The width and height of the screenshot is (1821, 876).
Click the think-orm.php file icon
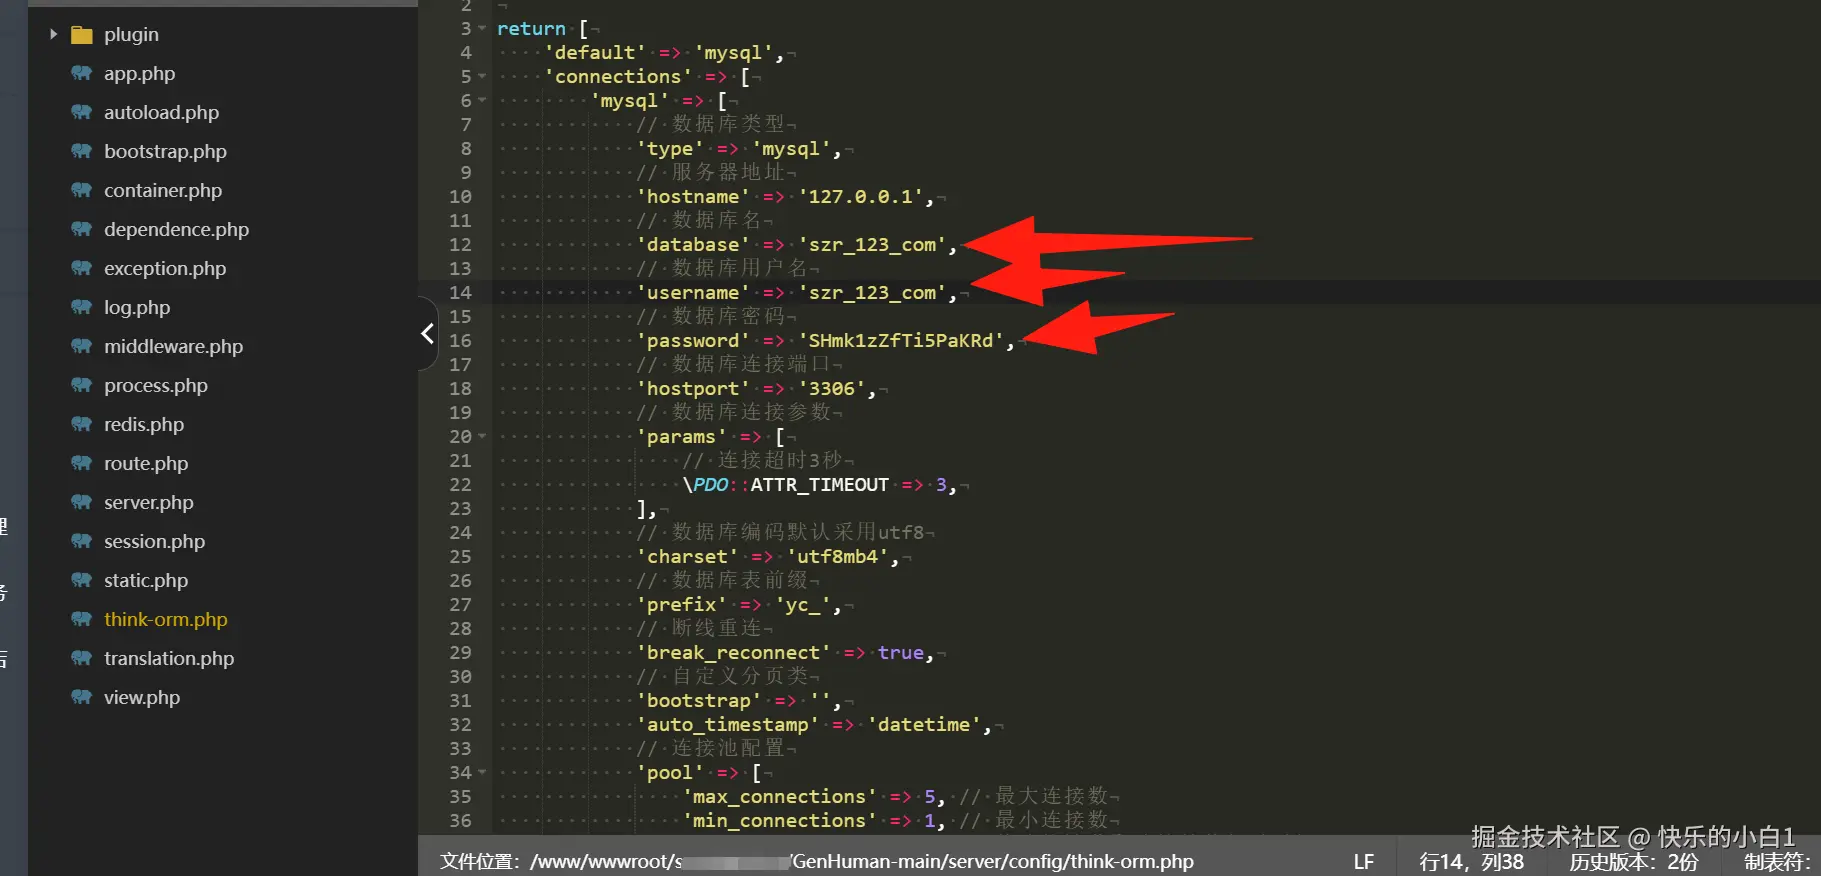[x=82, y=619]
